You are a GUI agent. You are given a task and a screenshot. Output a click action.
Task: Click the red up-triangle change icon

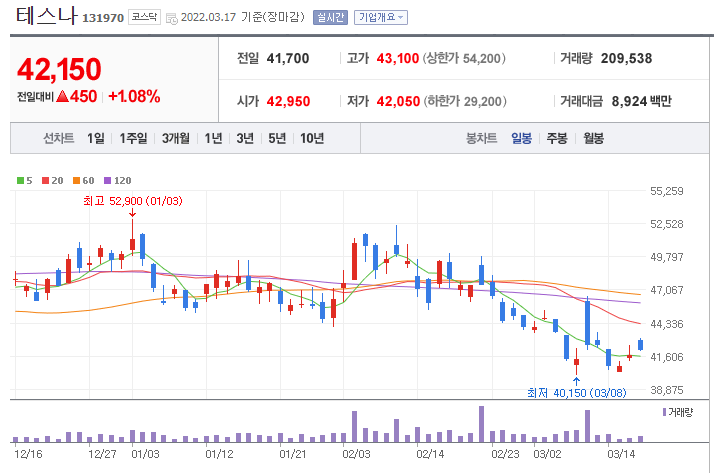62,96
